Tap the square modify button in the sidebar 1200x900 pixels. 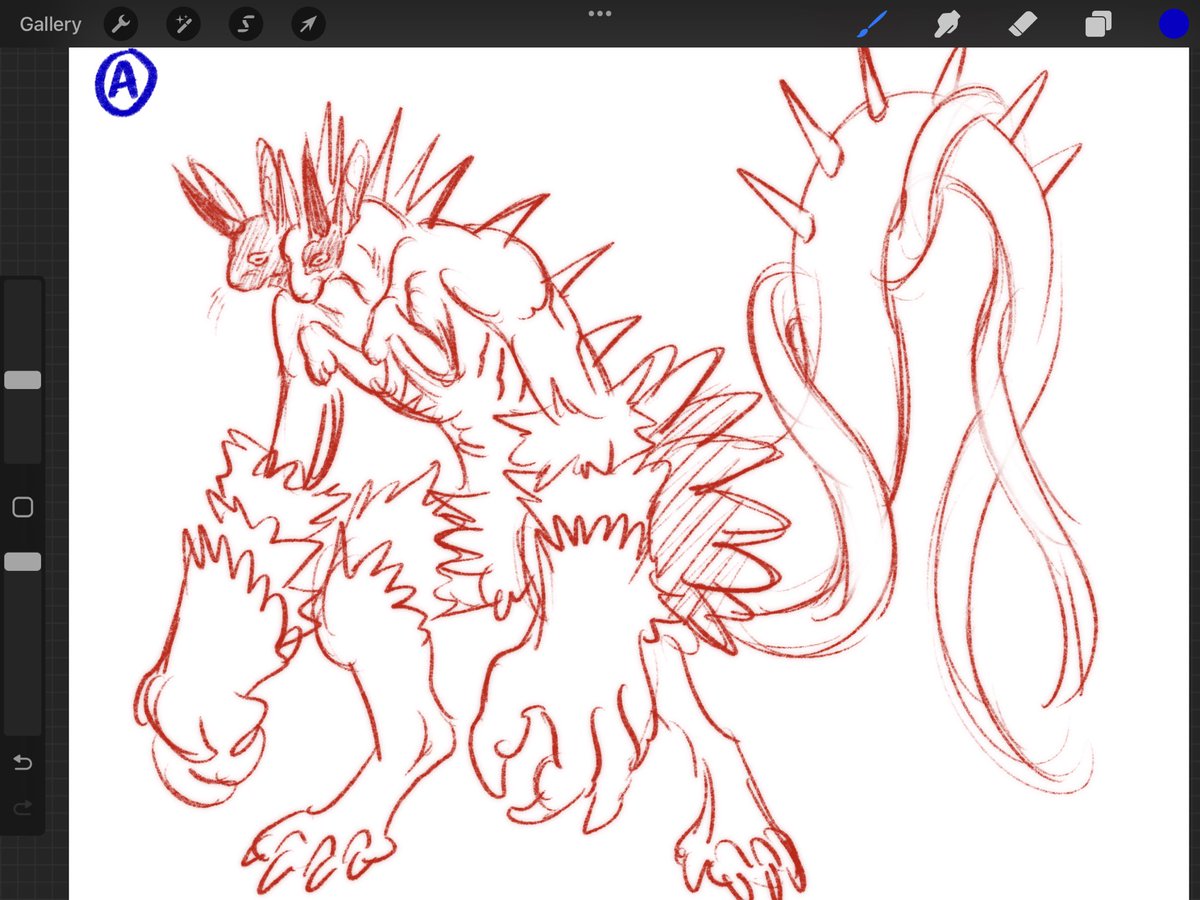(22, 508)
